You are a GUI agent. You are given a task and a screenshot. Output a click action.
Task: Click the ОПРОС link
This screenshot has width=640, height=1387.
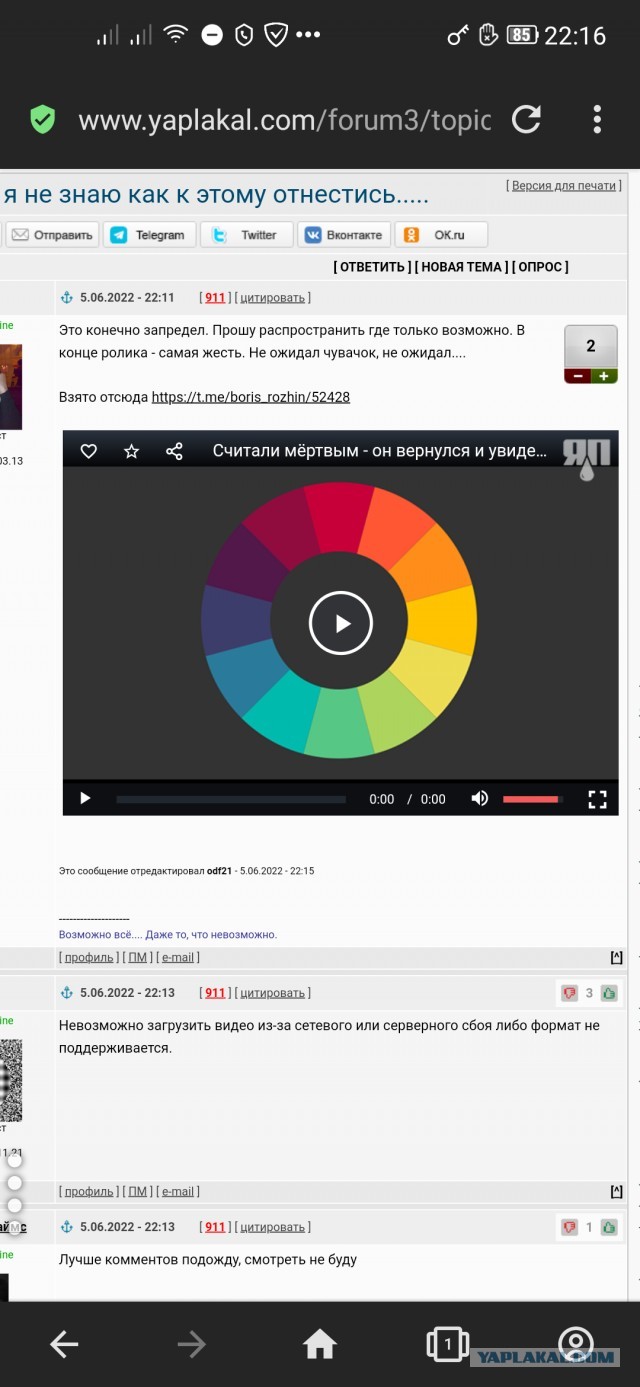point(540,267)
